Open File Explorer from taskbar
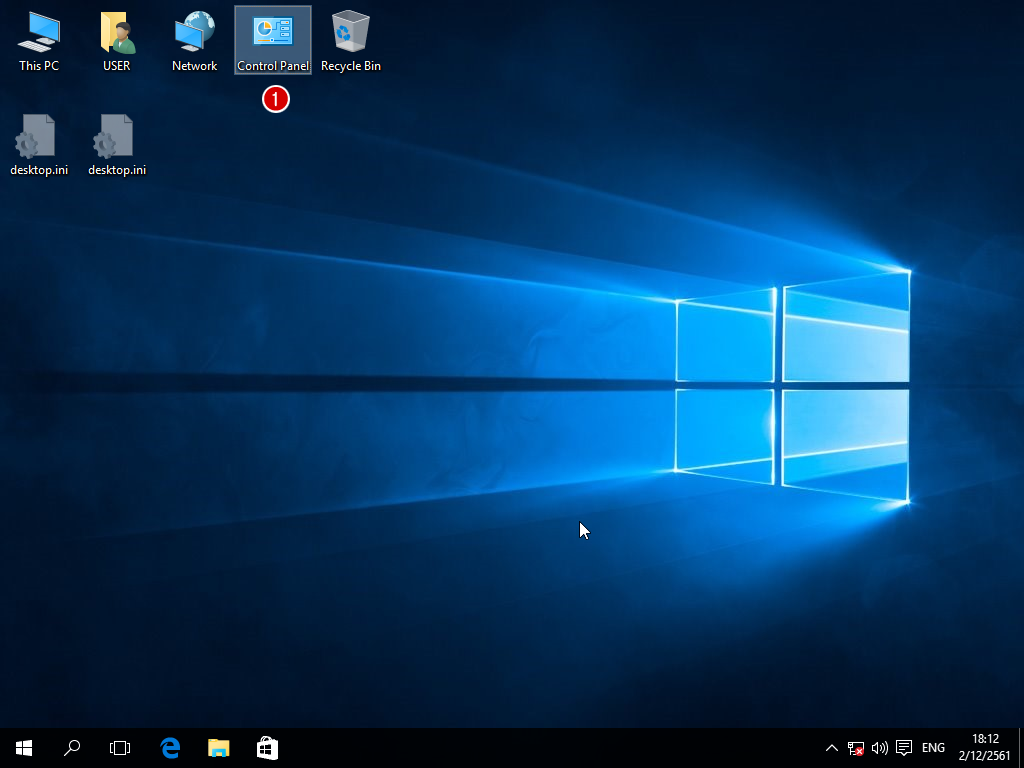 (x=219, y=748)
